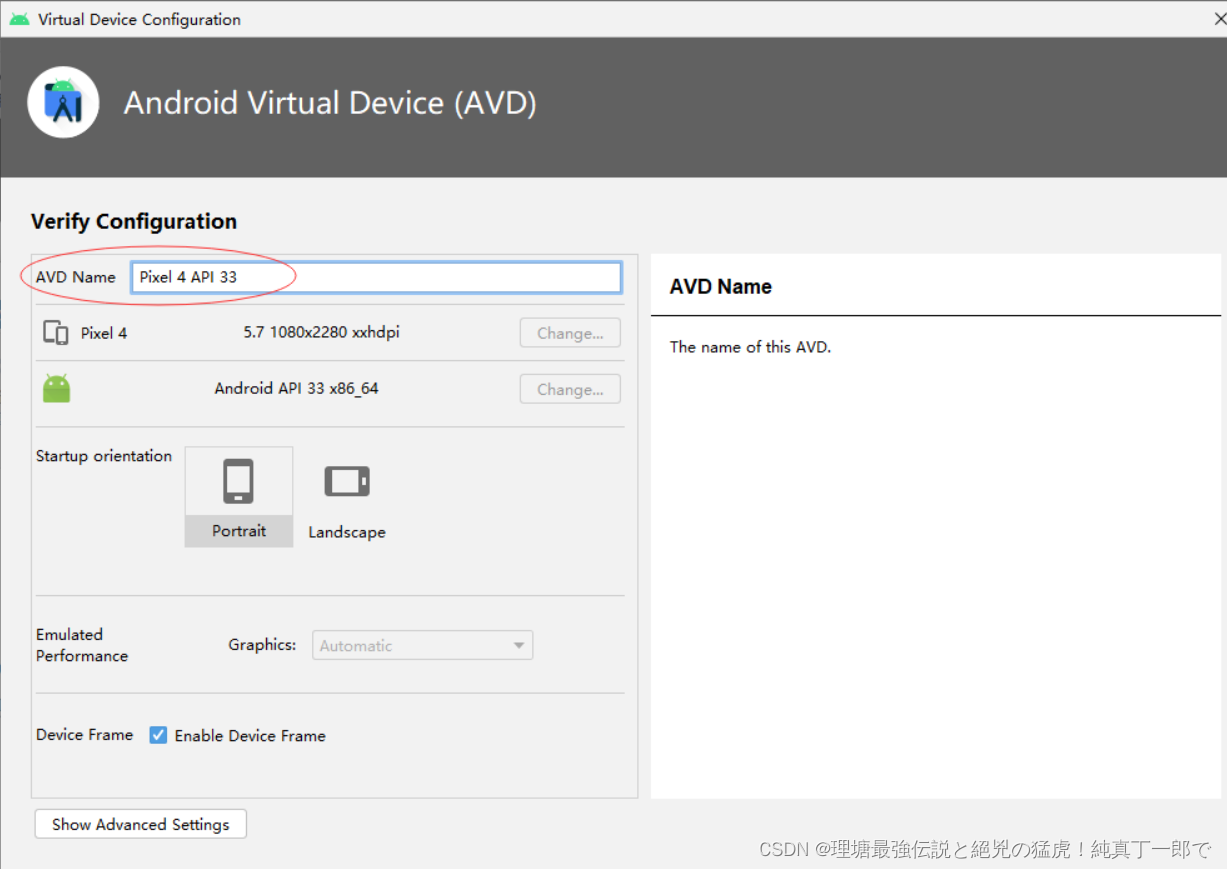Click the '5.7 1080x2280 xxhdpi' text
The width and height of the screenshot is (1227, 869).
pyautogui.click(x=321, y=332)
